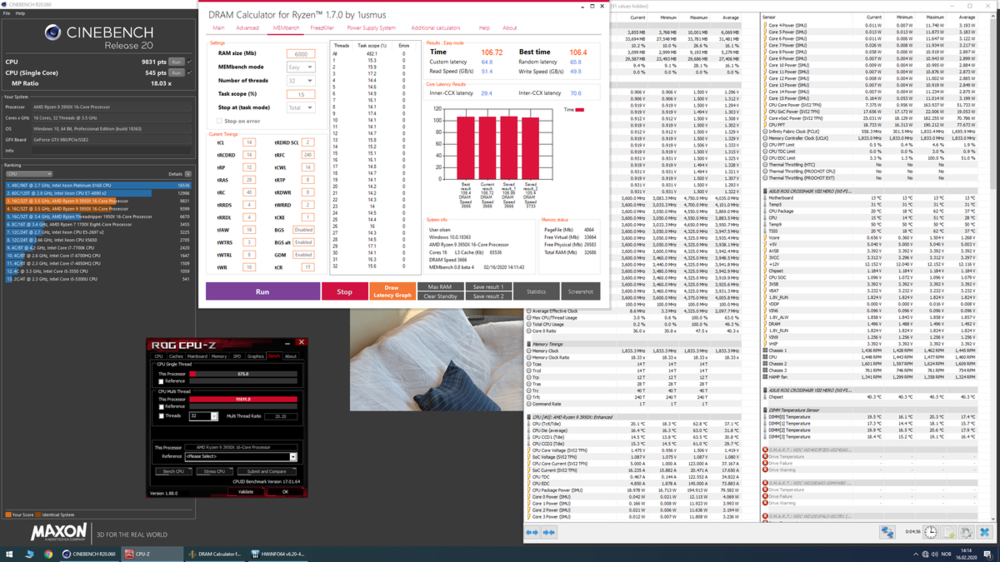
Task: Open Windows notification center icon
Action: click(x=988, y=554)
